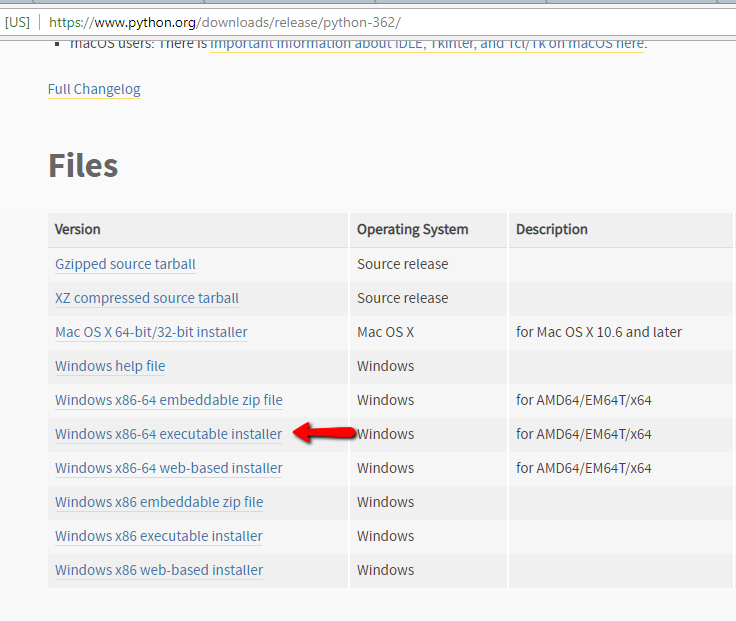This screenshot has height=621, width=736.
Task: Click the Operating System column header
Action: click(412, 229)
